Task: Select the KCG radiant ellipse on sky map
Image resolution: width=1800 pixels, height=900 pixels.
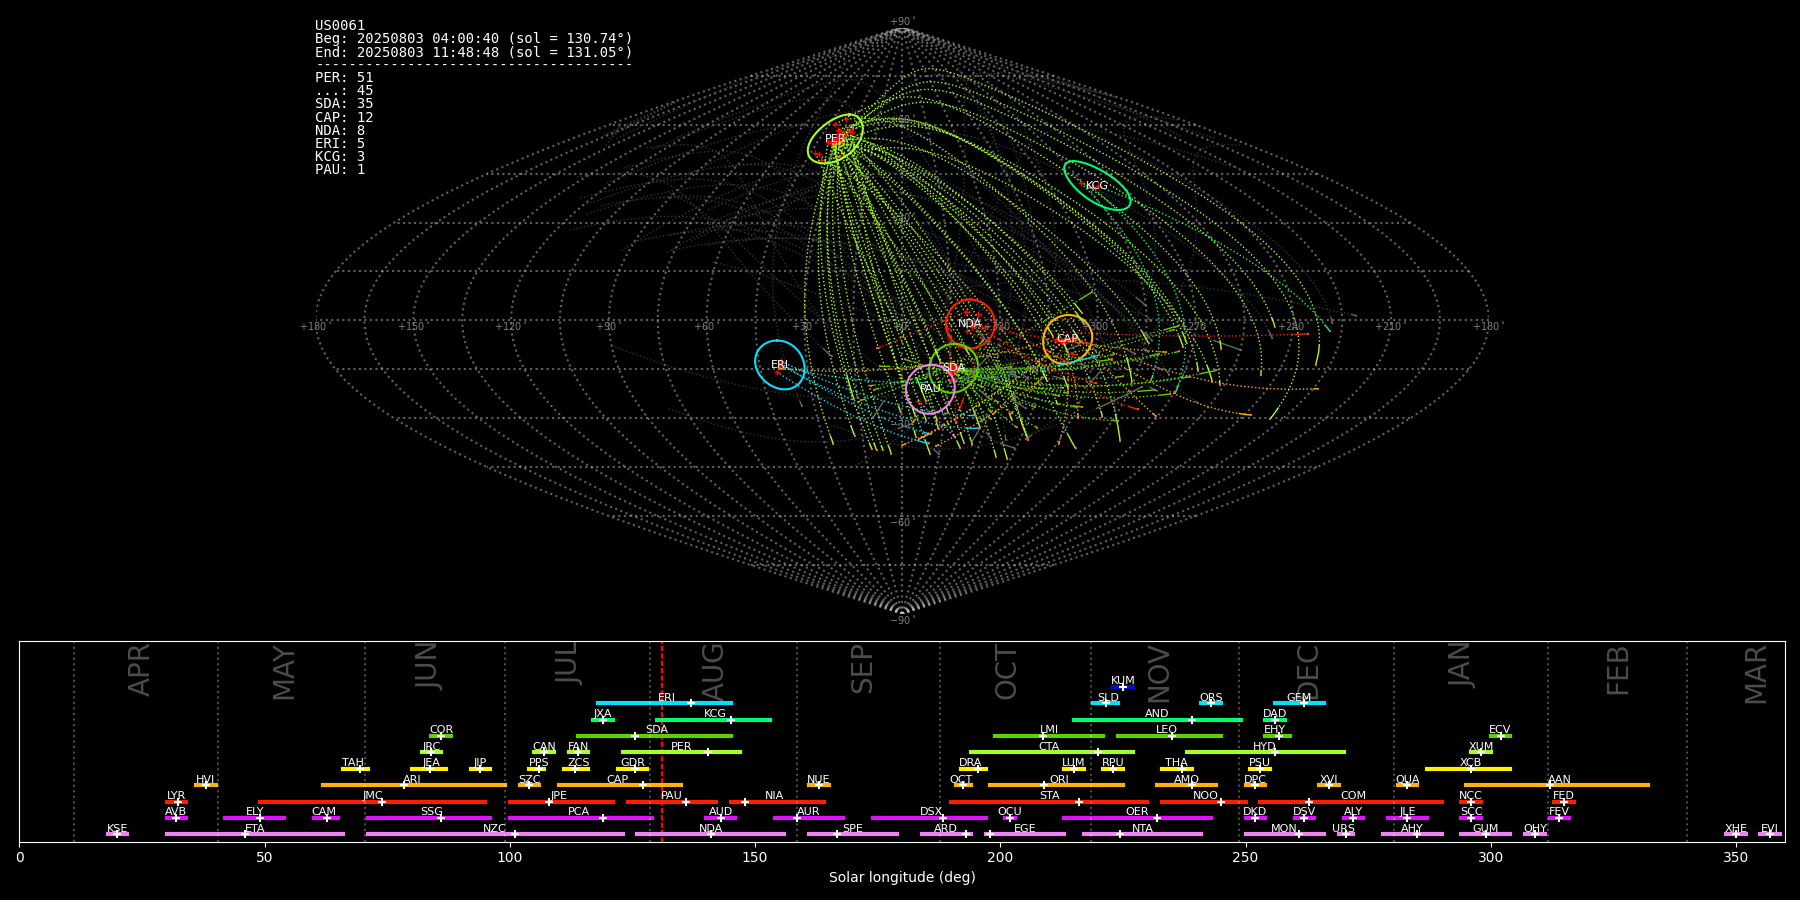Action: tap(1097, 185)
